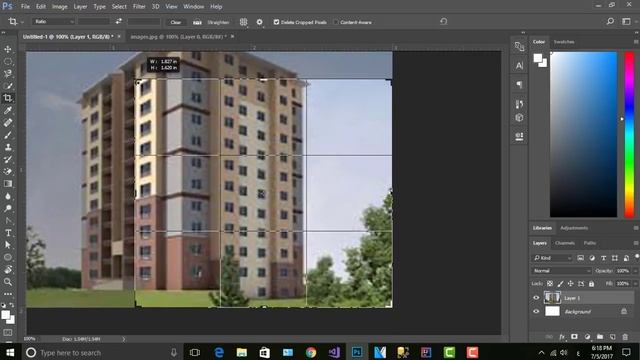640x360 pixels.
Task: Open the Ratio preset dropdown
Action: (x=53, y=22)
